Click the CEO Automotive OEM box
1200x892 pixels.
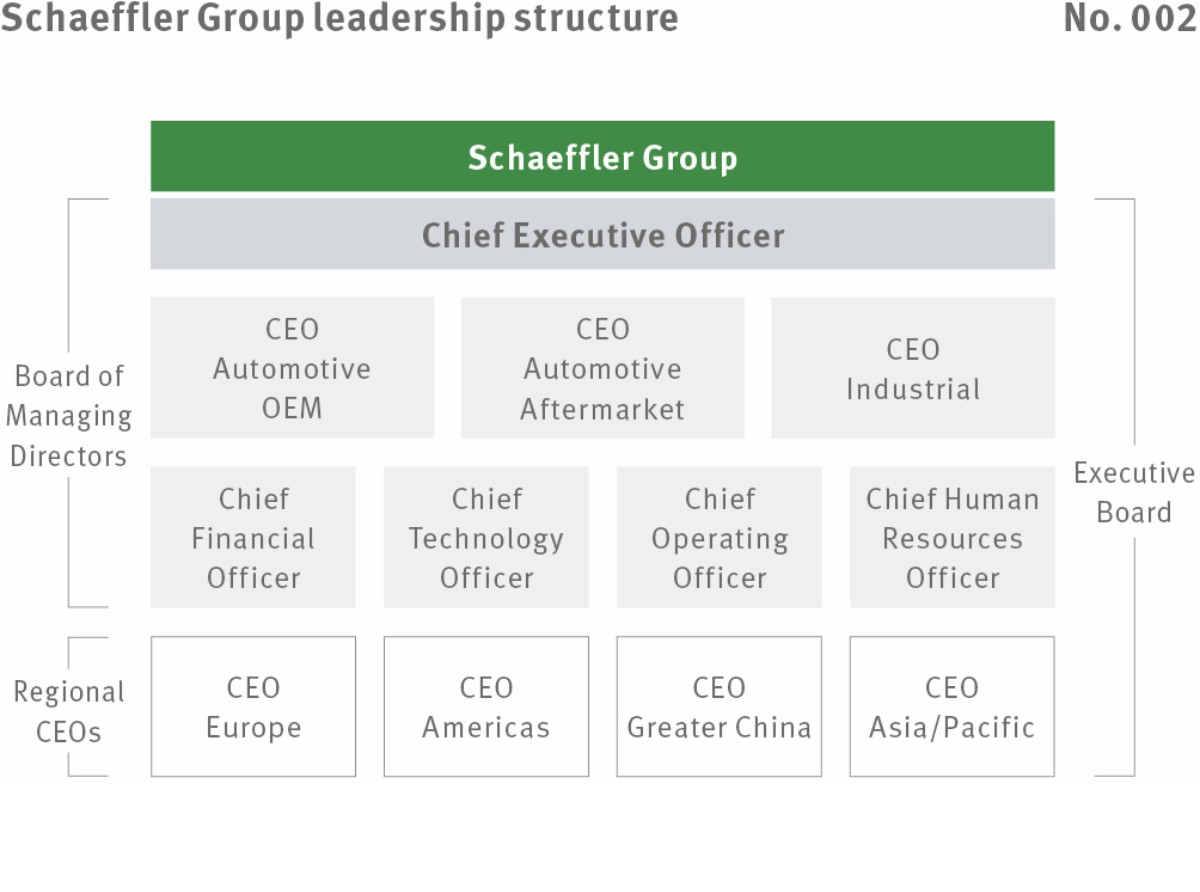pos(292,368)
